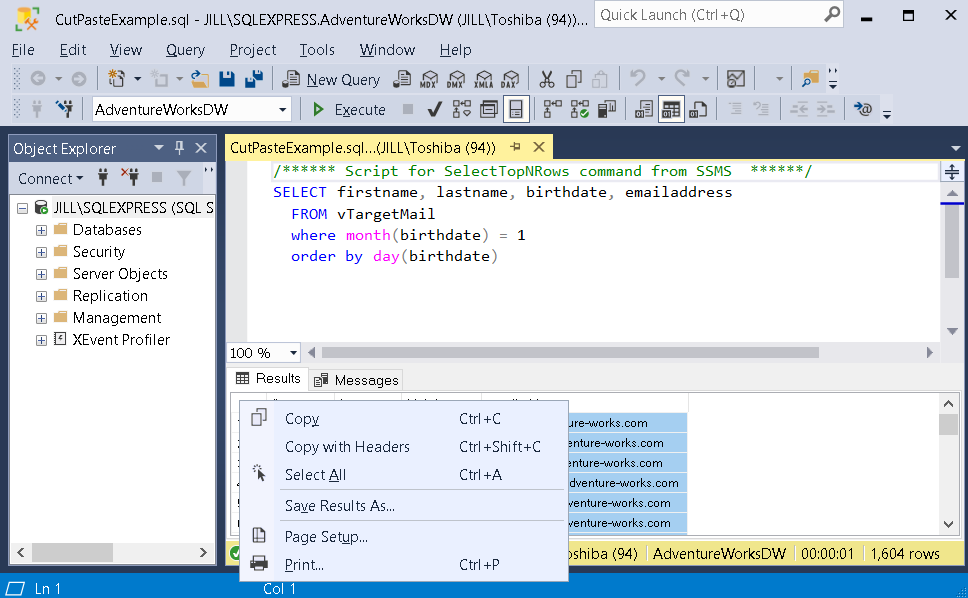Expand the Databases node

(x=41, y=230)
